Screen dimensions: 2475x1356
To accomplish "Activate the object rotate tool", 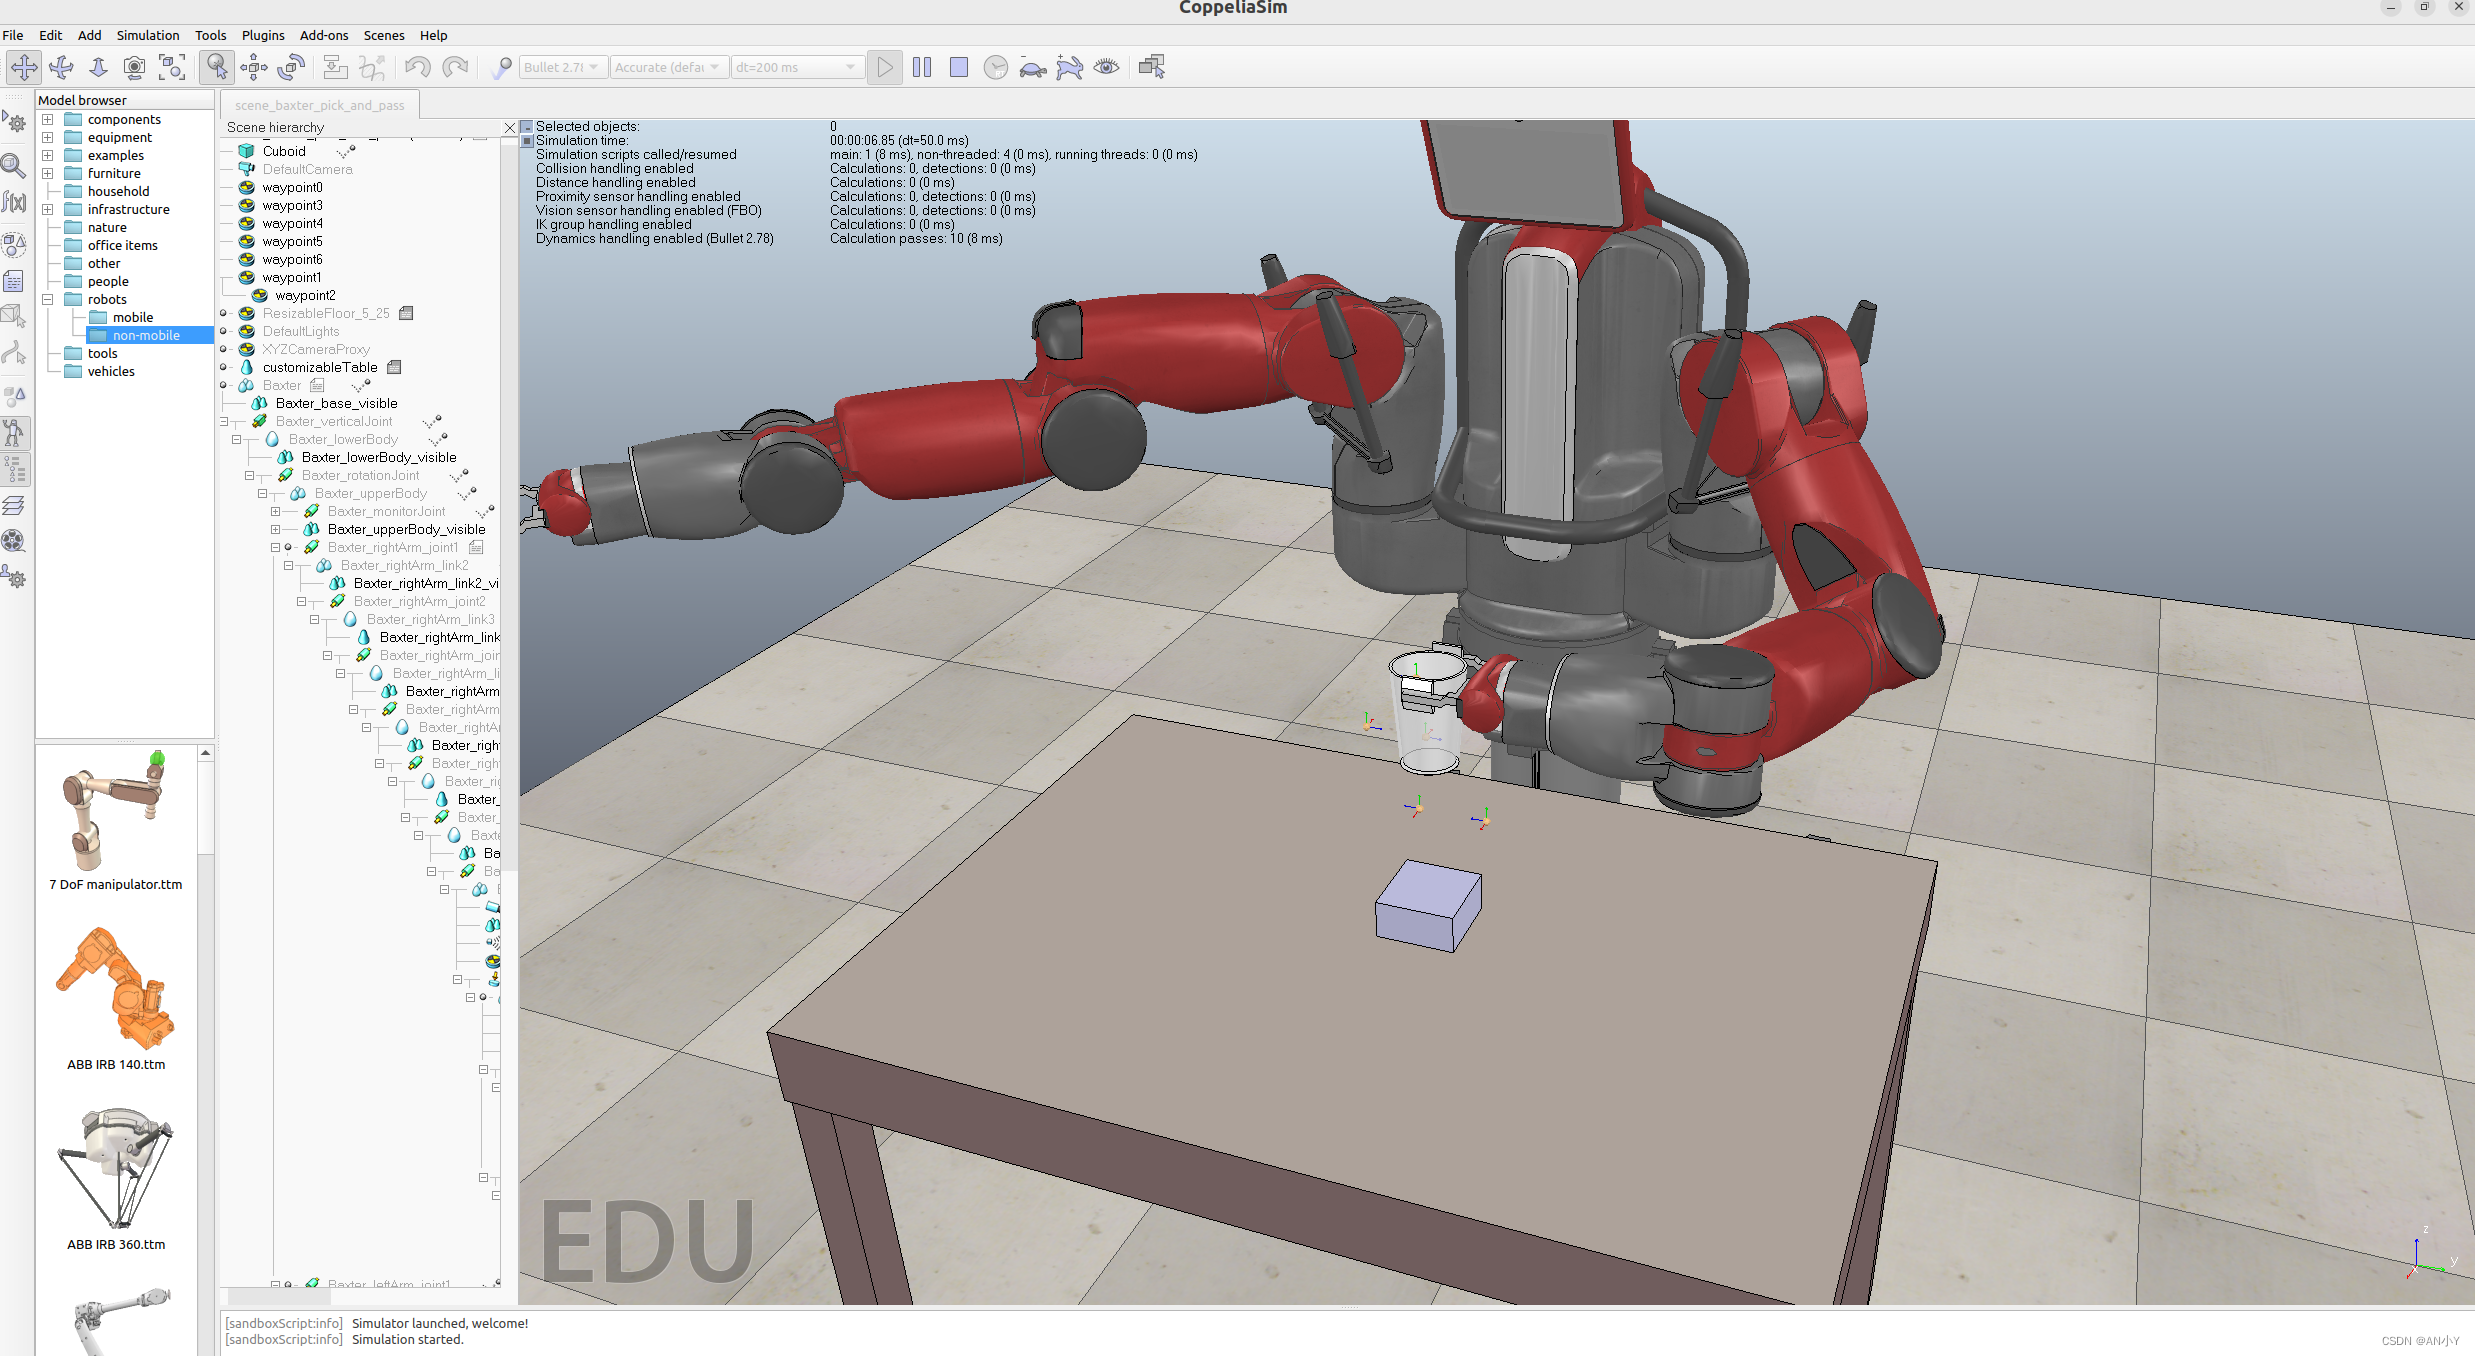I will pyautogui.click(x=291, y=67).
